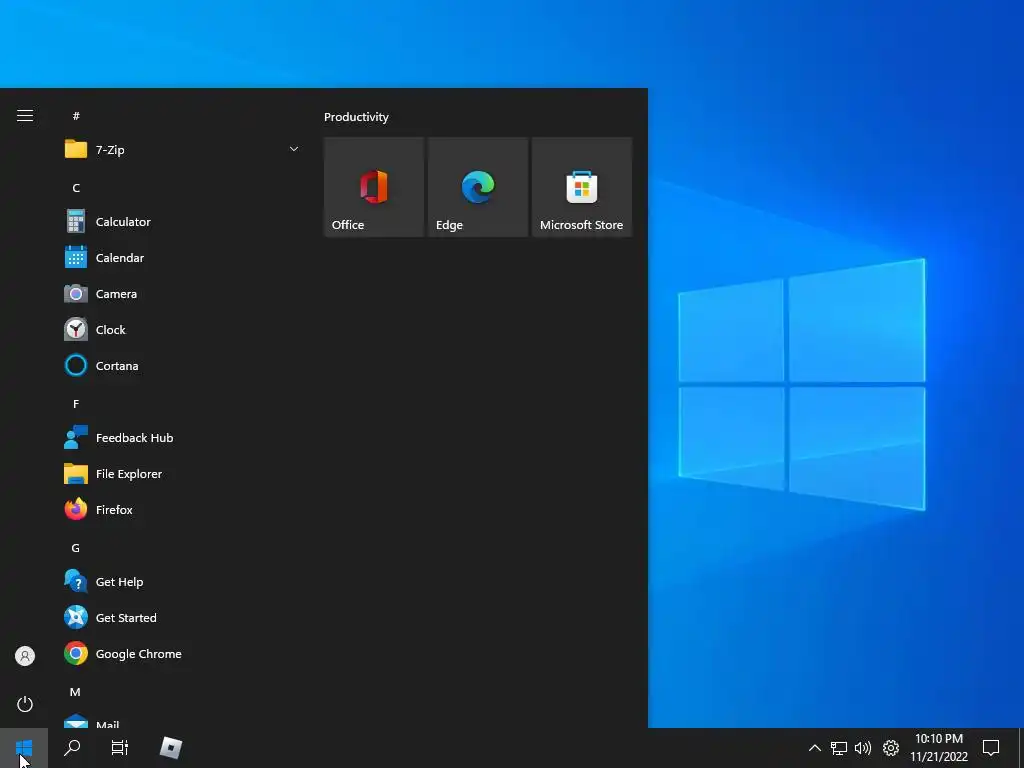1024x768 pixels.
Task: Launch Roblox from the taskbar
Action: click(170, 748)
